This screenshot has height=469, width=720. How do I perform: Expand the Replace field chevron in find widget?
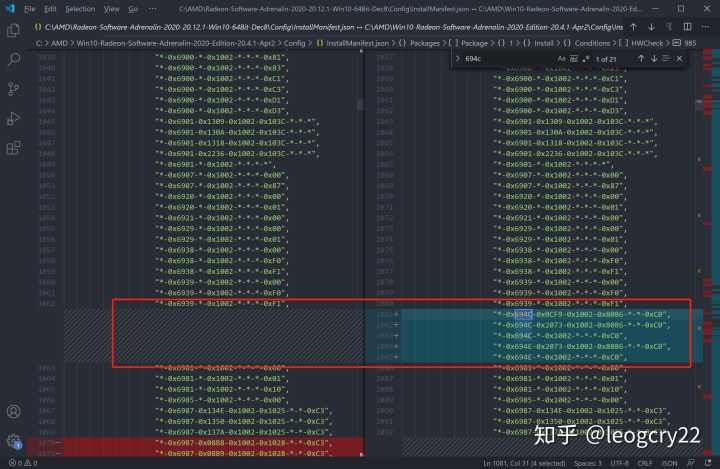tap(457, 59)
